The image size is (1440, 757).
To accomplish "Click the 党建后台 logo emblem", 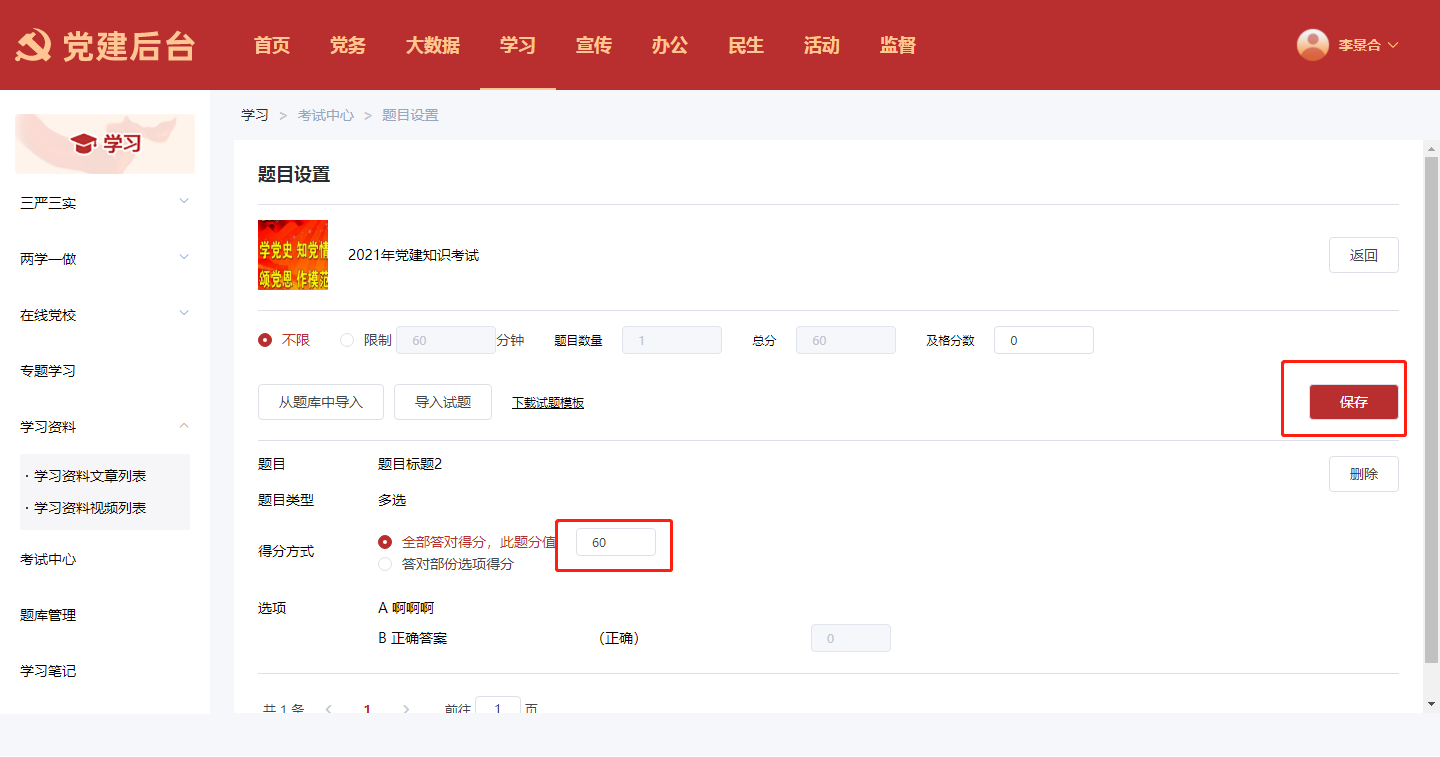I will coord(34,46).
